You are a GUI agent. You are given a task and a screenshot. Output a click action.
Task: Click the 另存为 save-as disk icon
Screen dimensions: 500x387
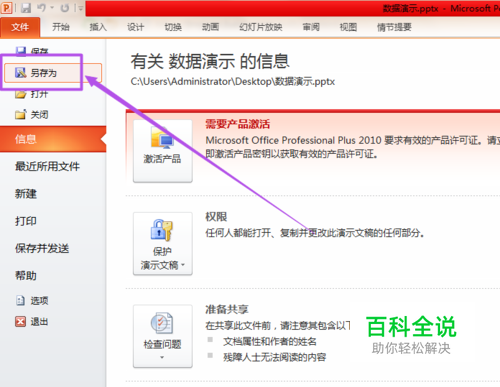tap(21, 72)
